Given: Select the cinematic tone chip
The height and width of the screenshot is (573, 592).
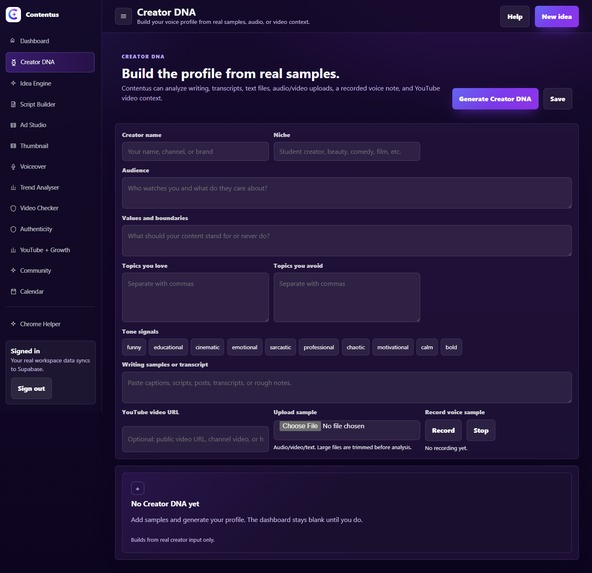Looking at the screenshot, I should pyautogui.click(x=207, y=347).
